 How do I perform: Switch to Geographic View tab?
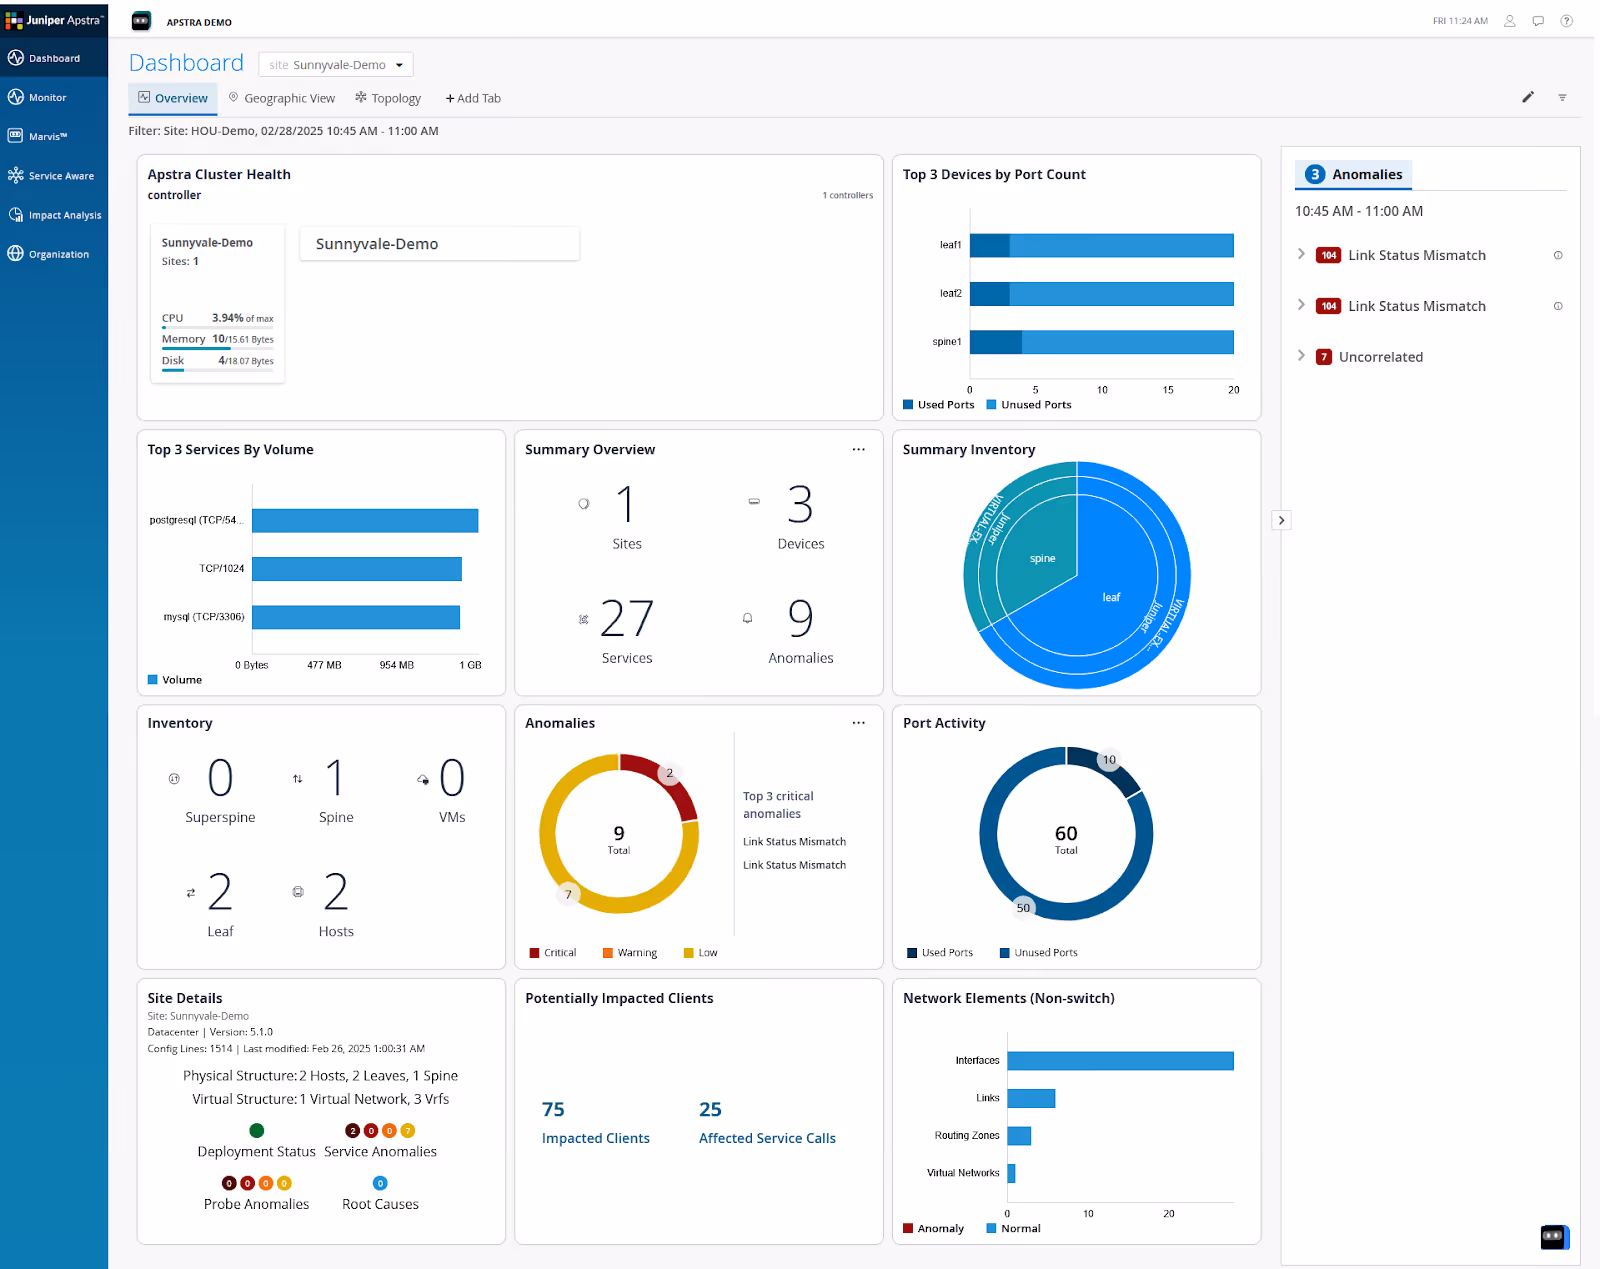pyautogui.click(x=281, y=98)
